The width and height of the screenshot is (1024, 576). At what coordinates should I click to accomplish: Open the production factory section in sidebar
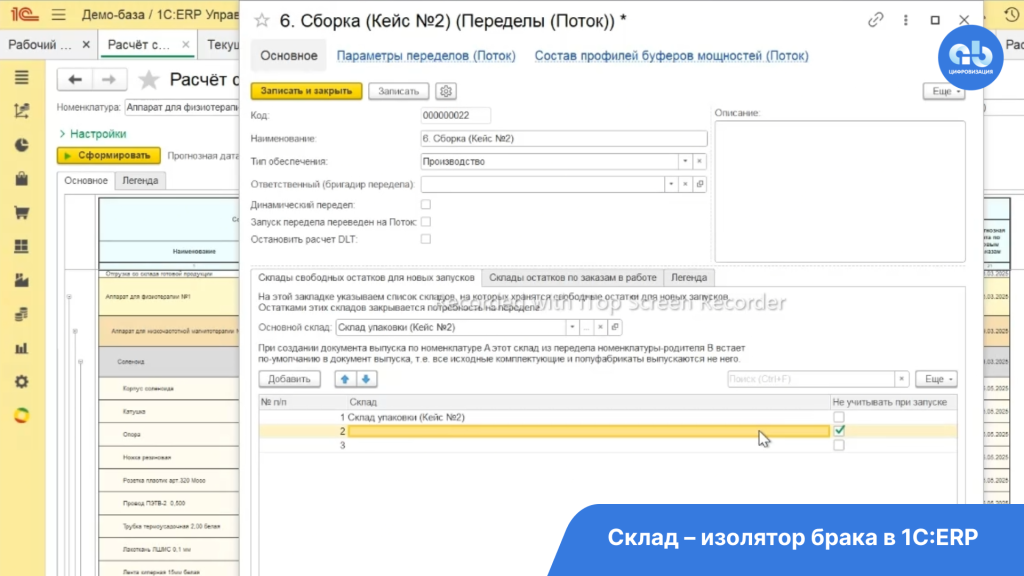[x=22, y=280]
